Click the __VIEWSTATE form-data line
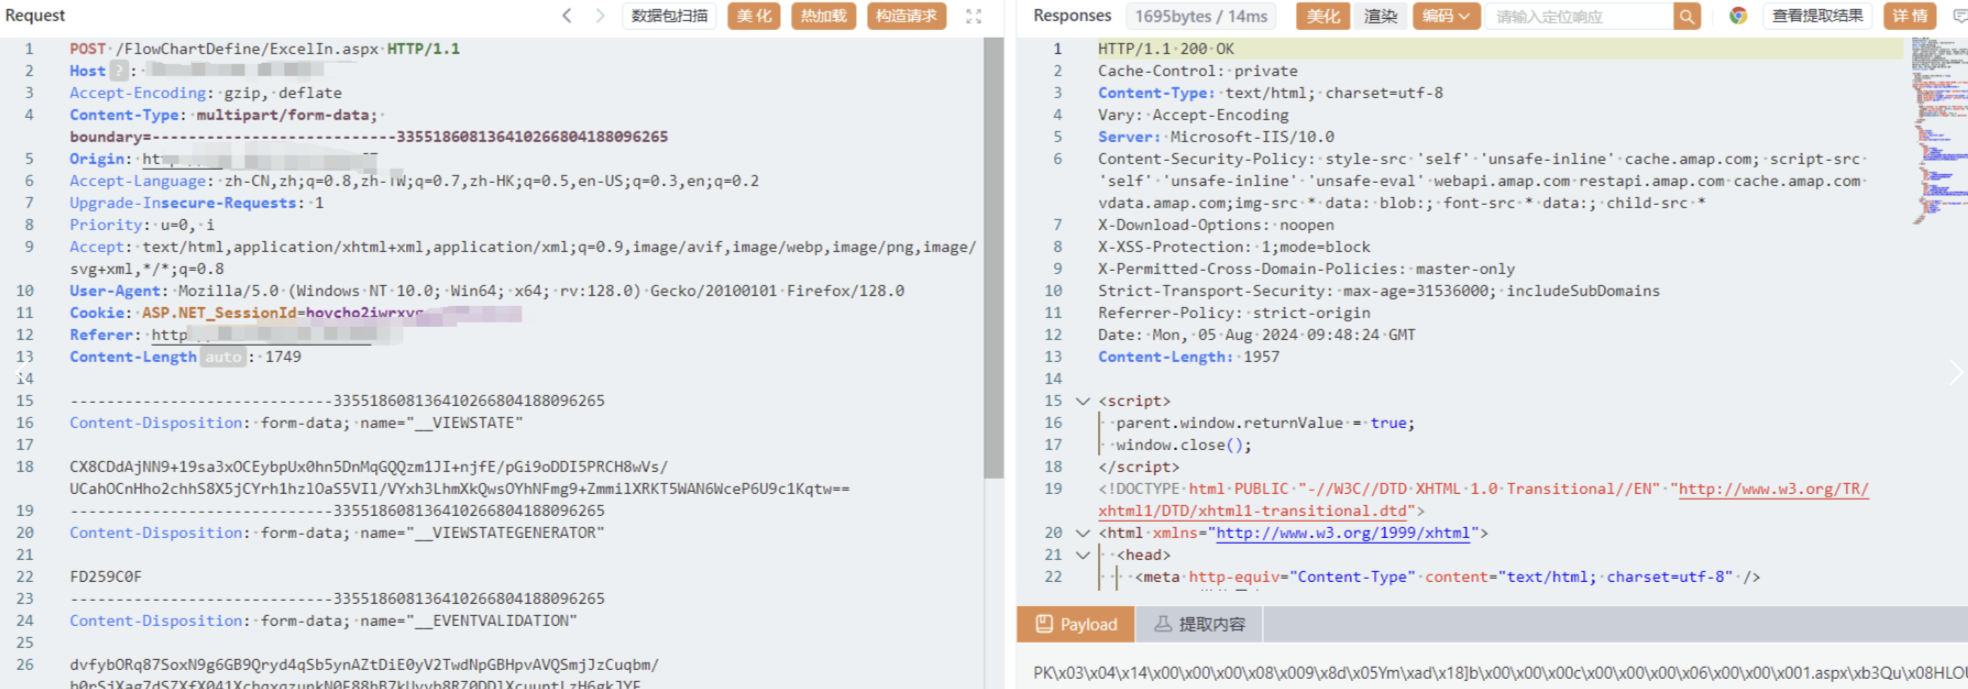Viewport: 1968px width, 689px height. pyautogui.click(x=296, y=423)
